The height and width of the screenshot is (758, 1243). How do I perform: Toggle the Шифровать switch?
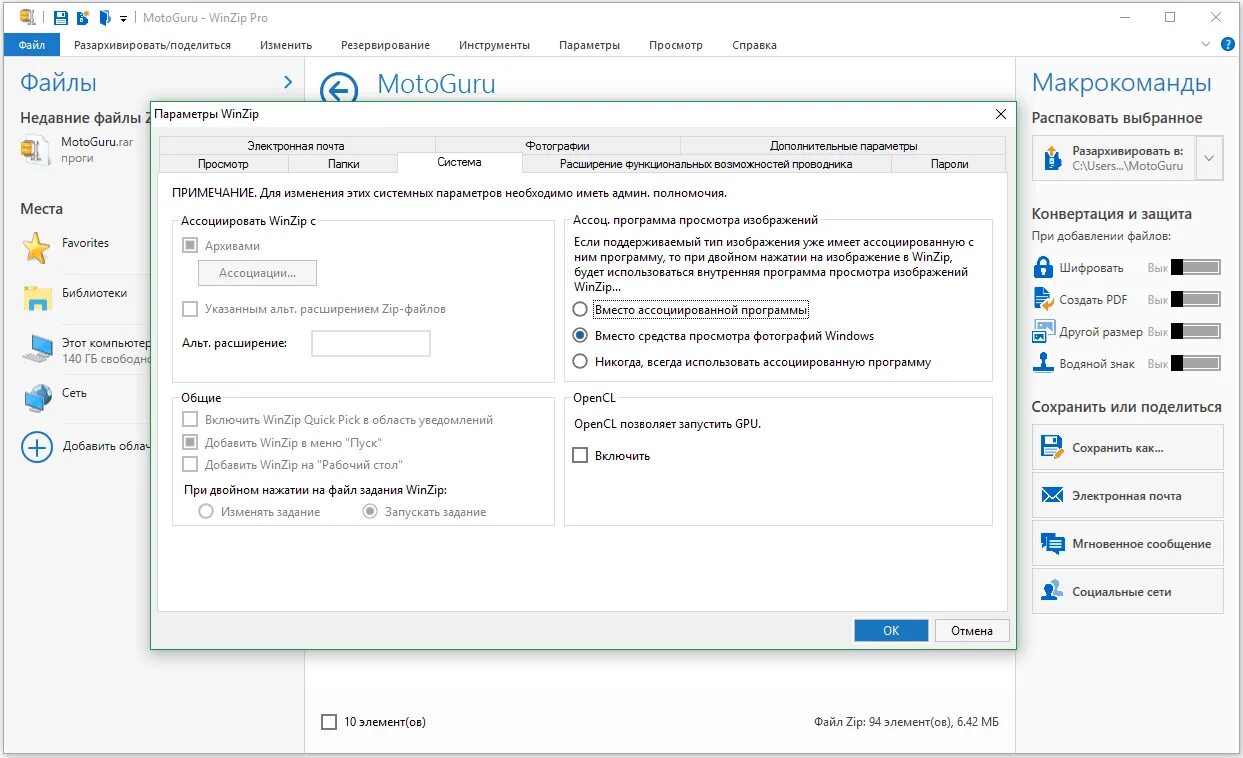(1196, 268)
